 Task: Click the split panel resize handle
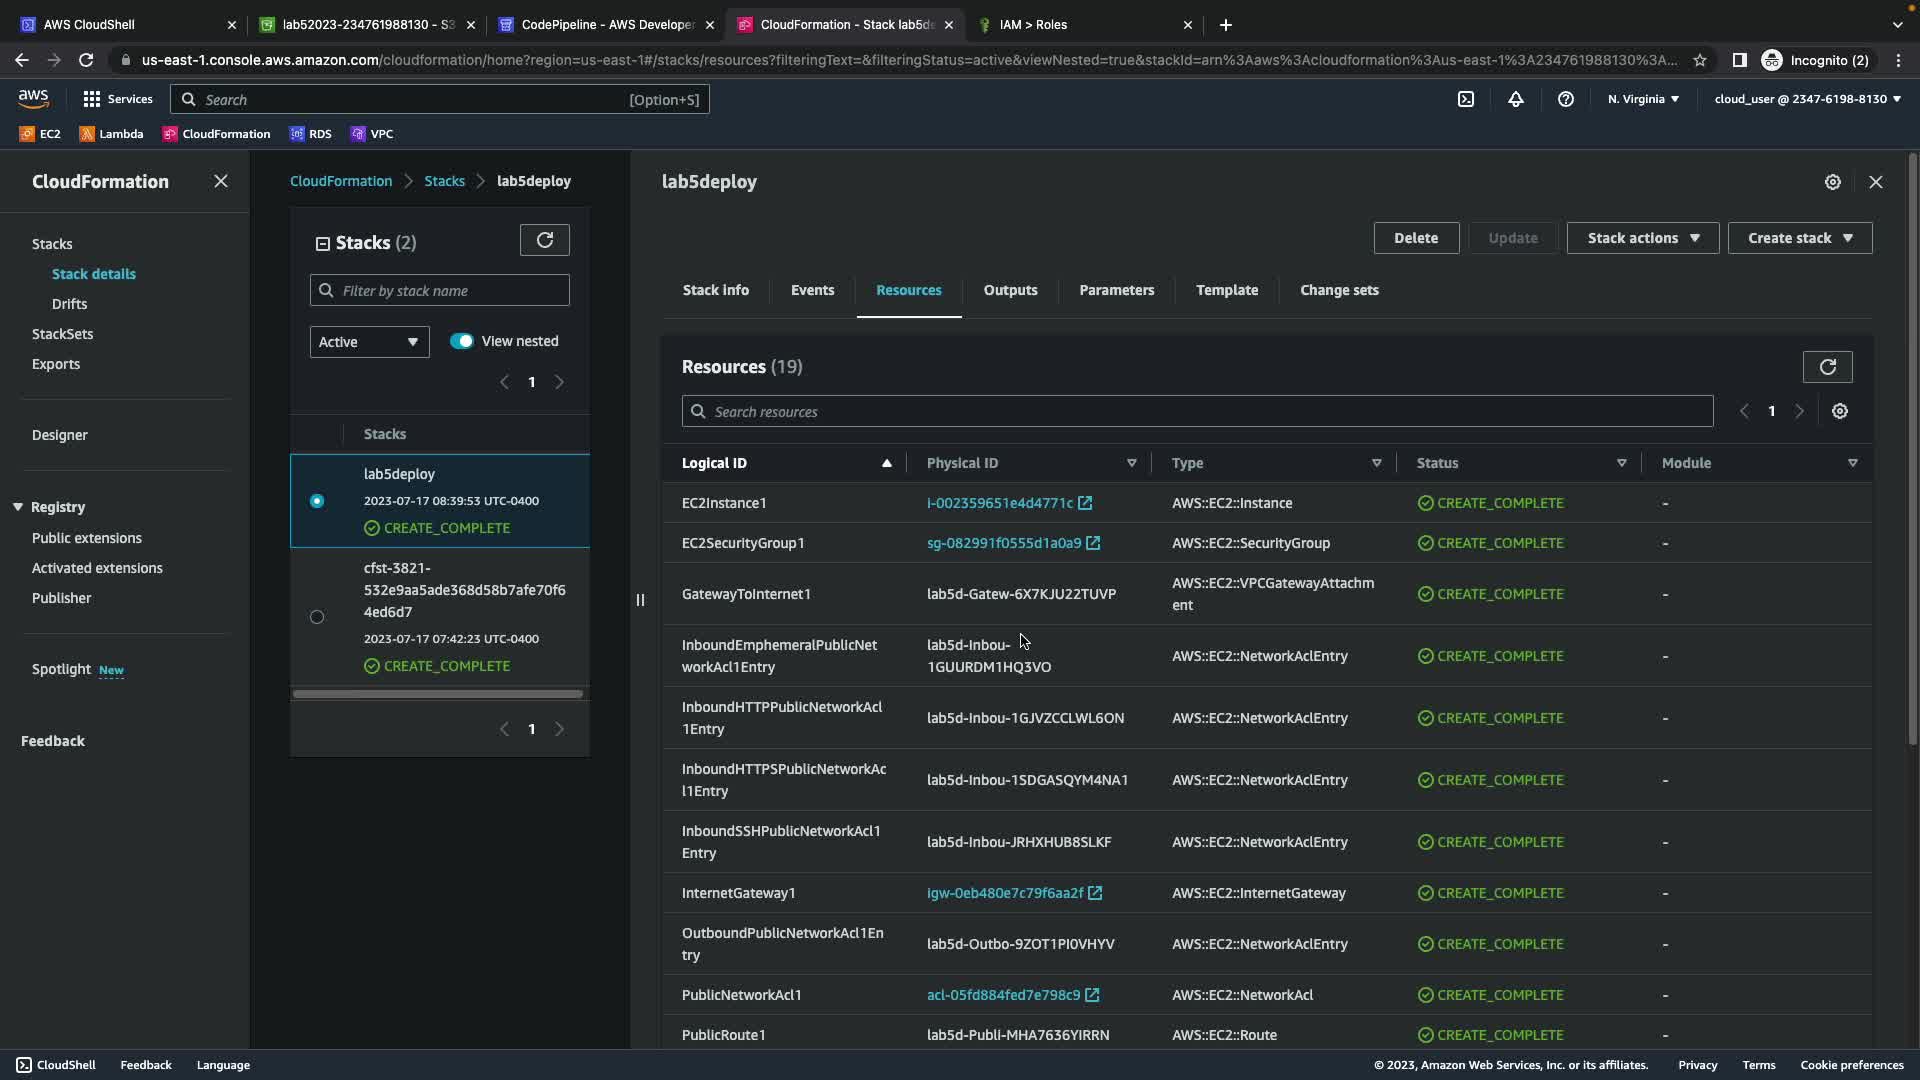(x=640, y=600)
